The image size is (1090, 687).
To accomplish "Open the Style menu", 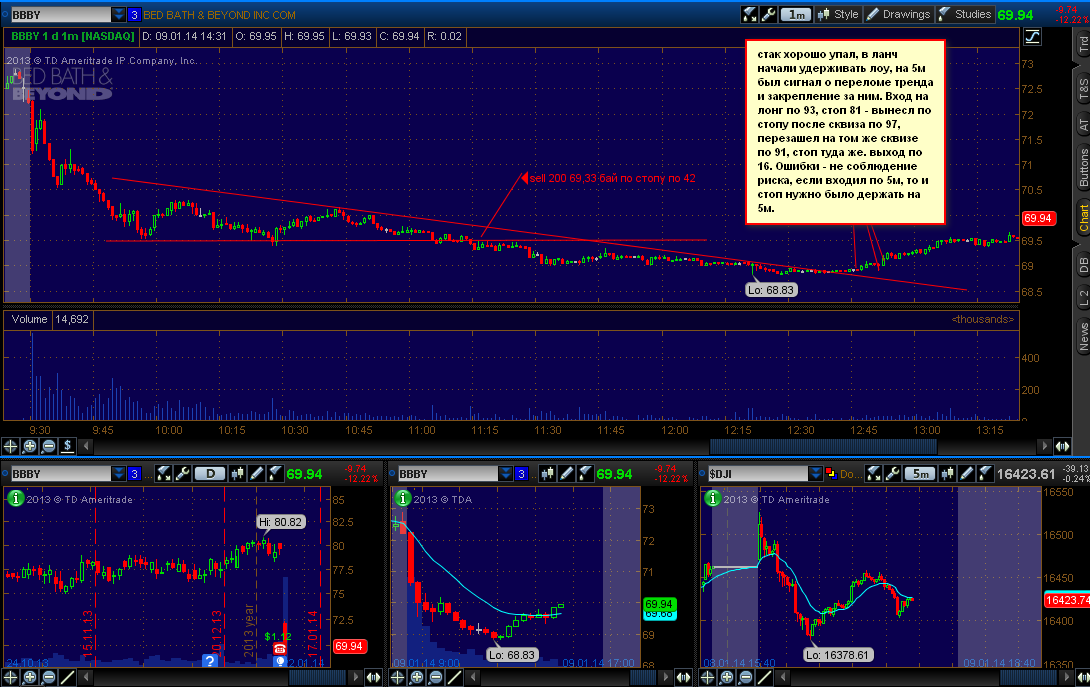I will click(838, 14).
